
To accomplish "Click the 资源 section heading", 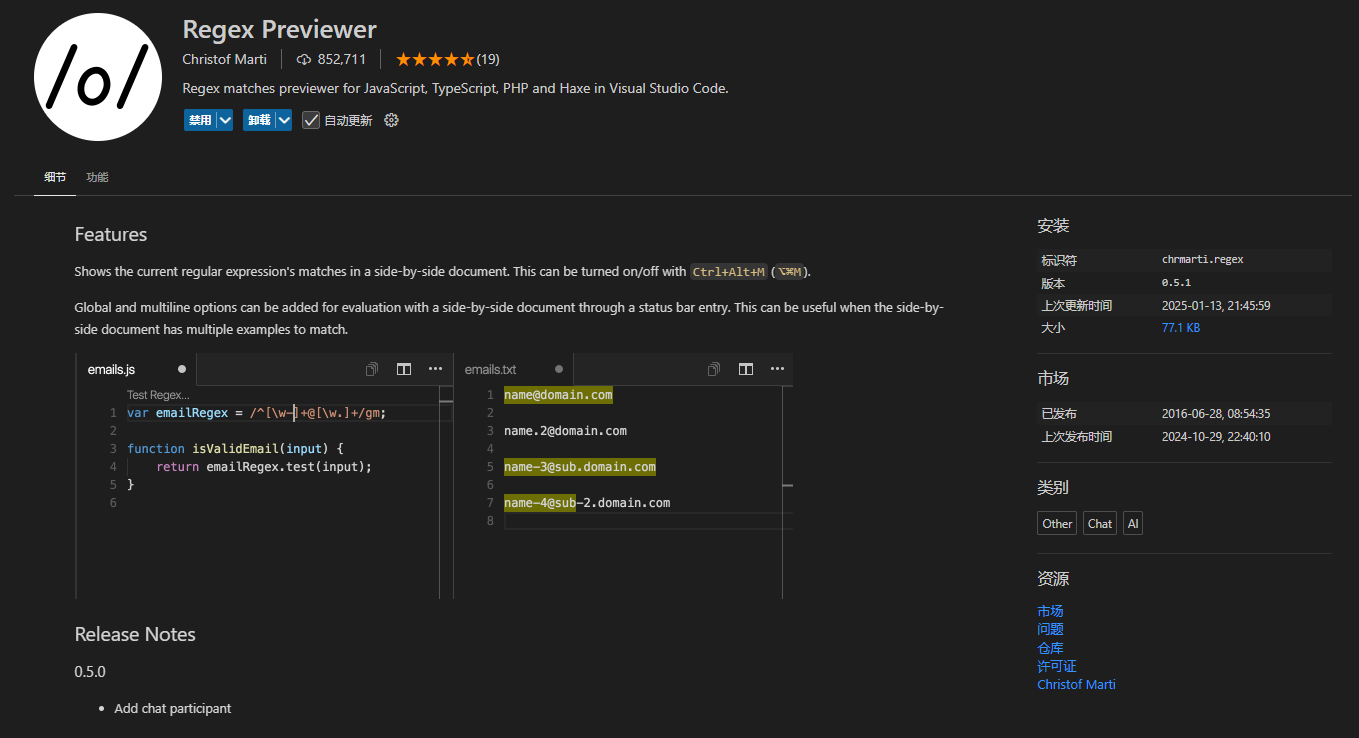I will (1053, 579).
